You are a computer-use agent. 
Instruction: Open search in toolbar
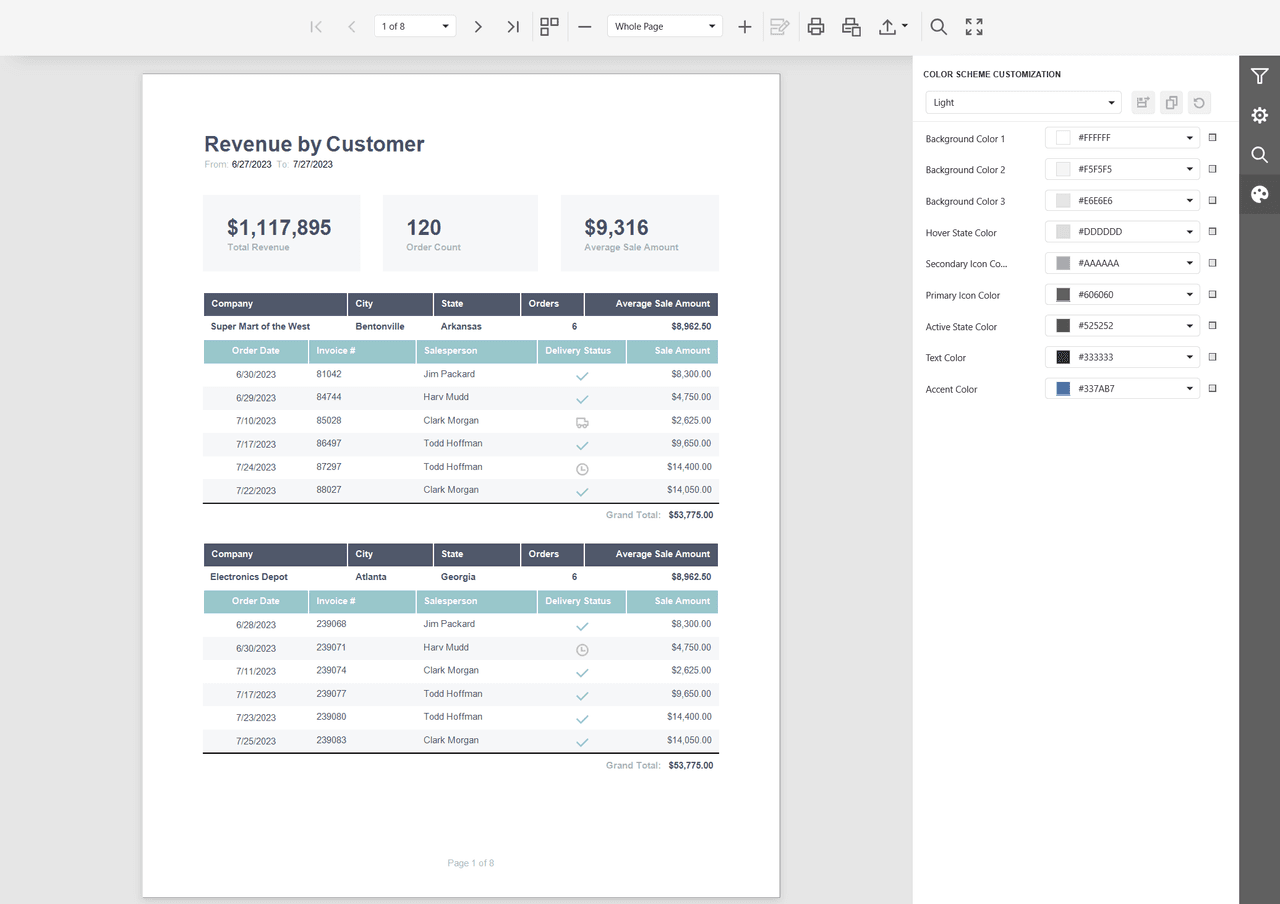pyautogui.click(x=938, y=27)
